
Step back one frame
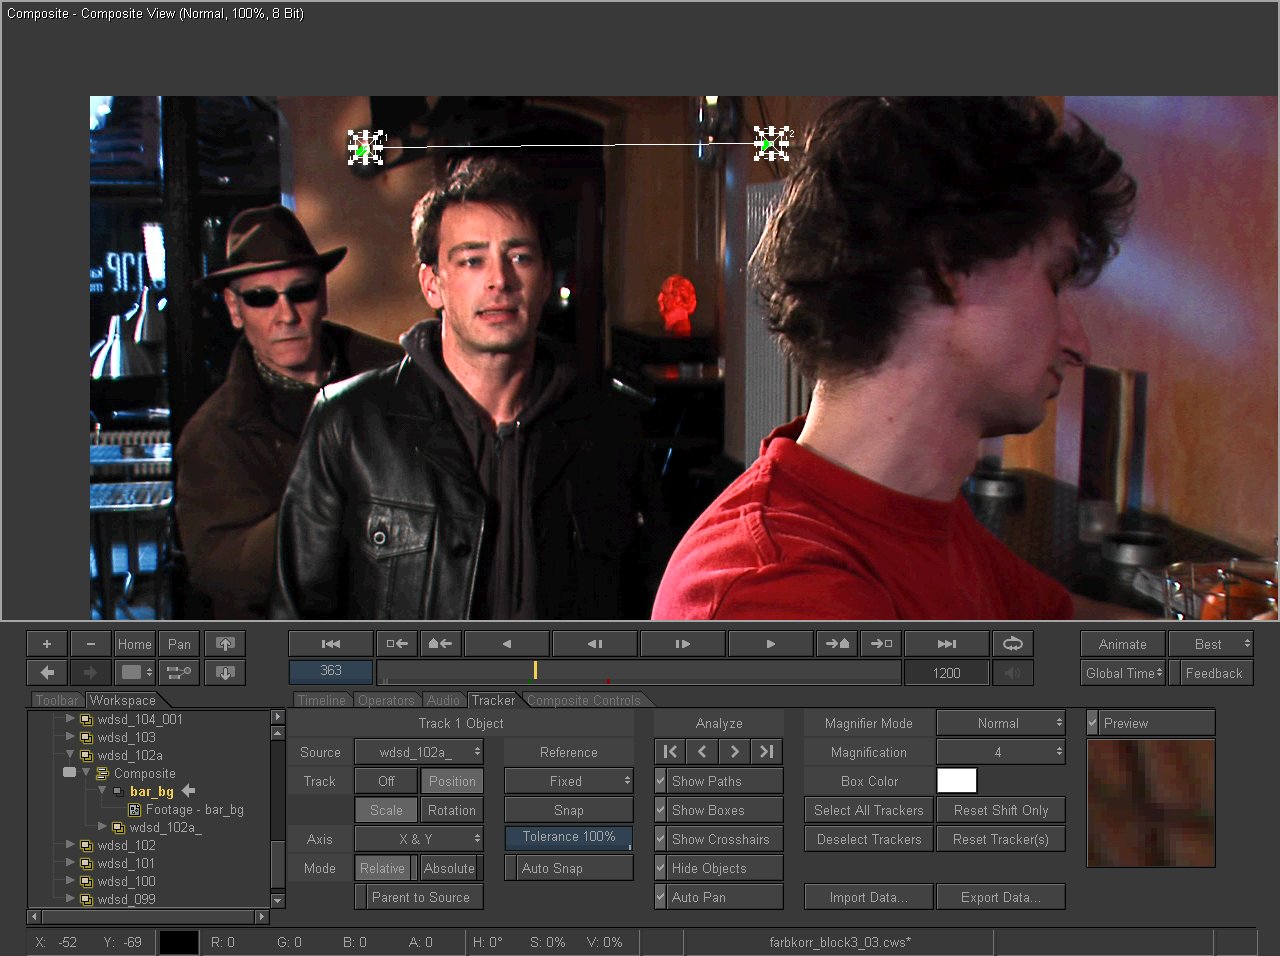click(594, 644)
